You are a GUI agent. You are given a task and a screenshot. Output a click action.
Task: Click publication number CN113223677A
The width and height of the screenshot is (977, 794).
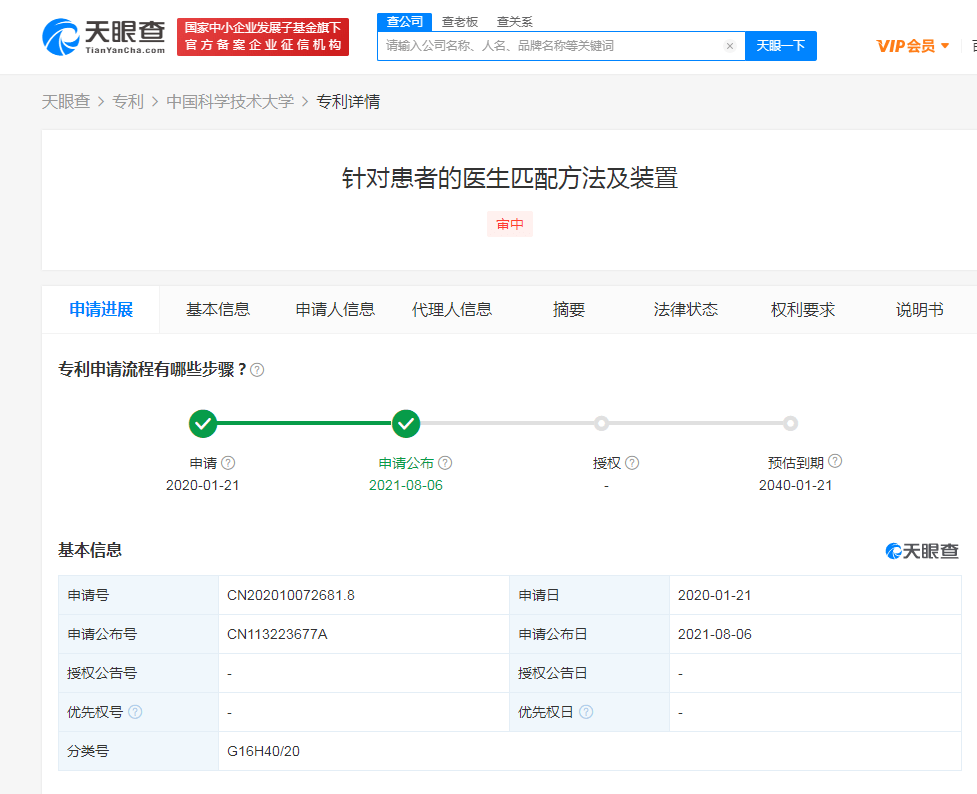pyautogui.click(x=277, y=634)
